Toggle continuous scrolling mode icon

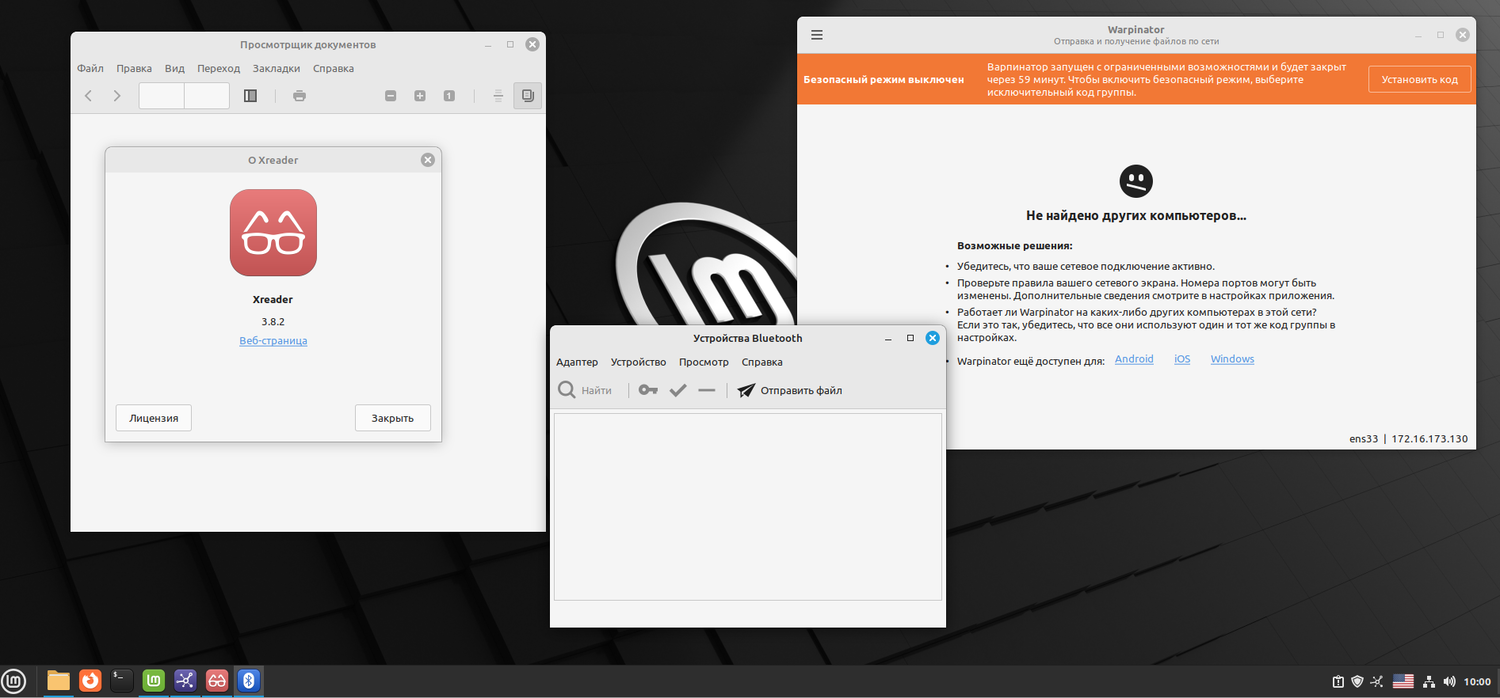click(498, 96)
